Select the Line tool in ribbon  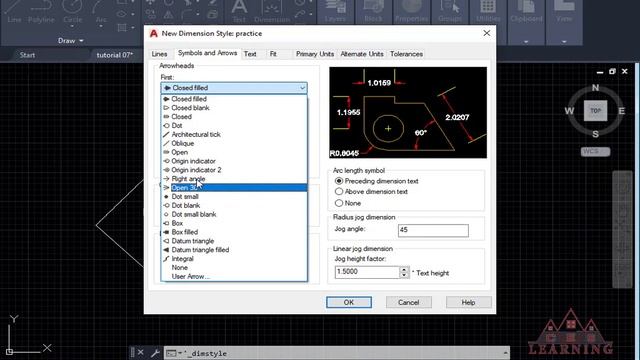(14, 11)
